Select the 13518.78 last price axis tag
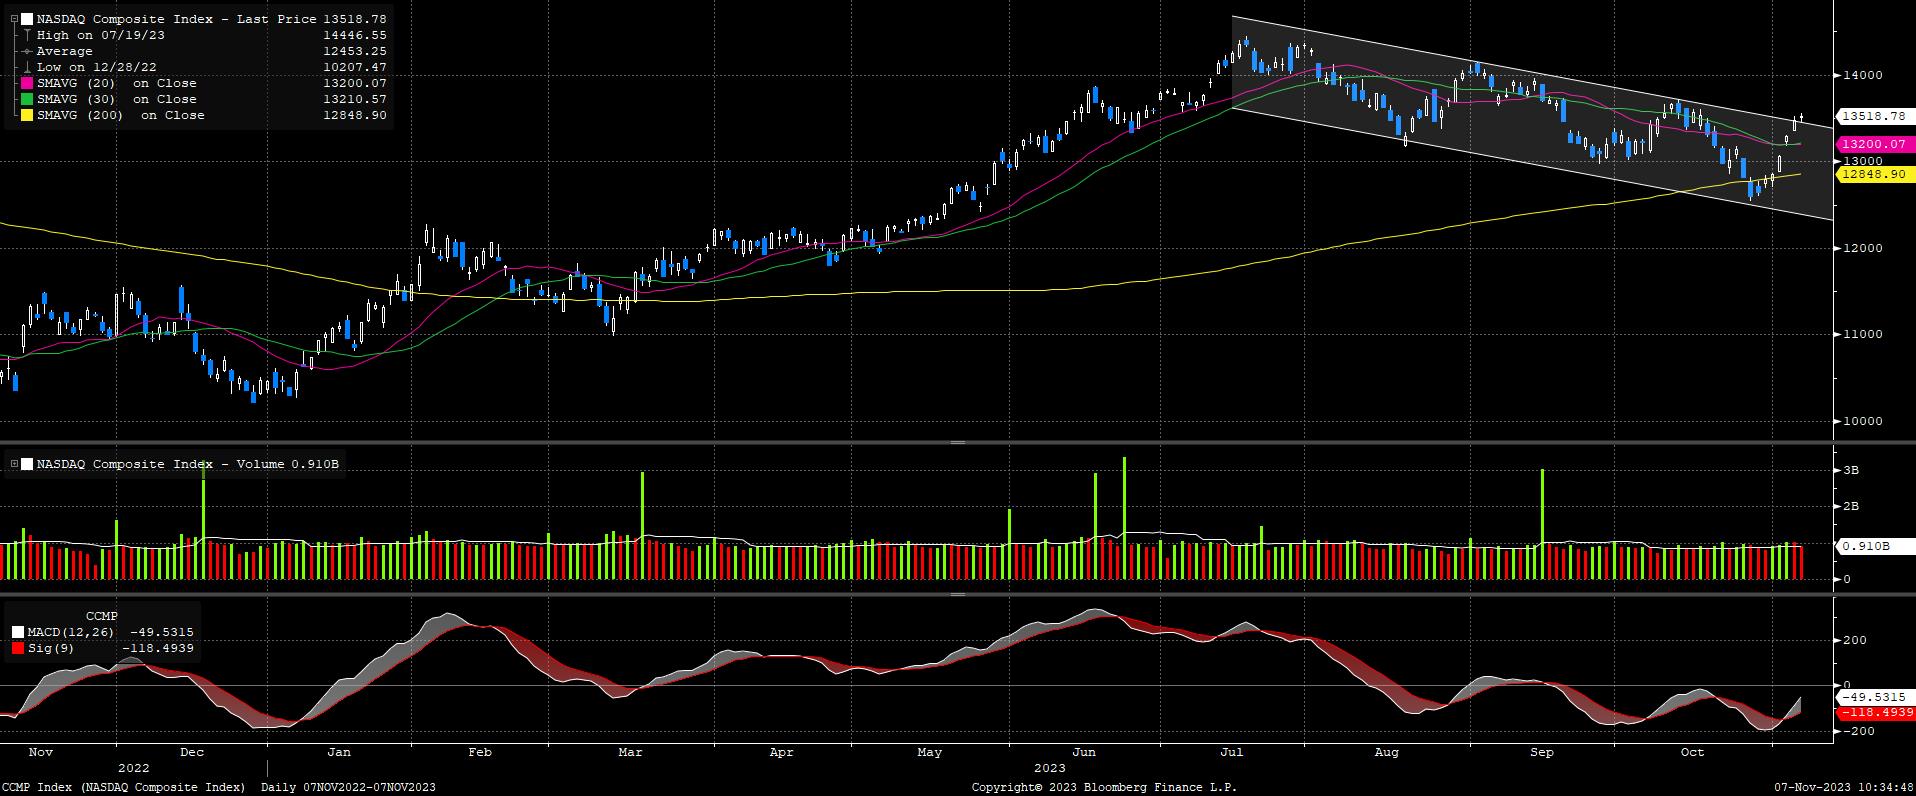 [1873, 116]
